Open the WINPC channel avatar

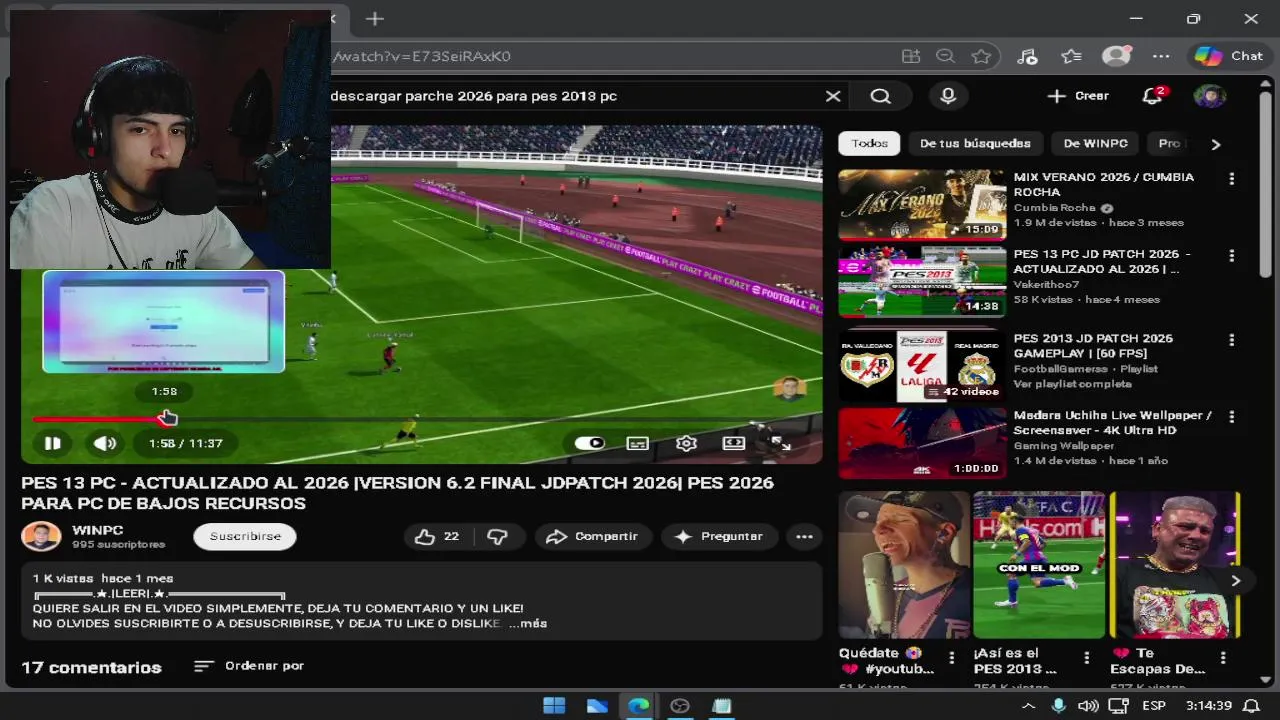pos(41,536)
